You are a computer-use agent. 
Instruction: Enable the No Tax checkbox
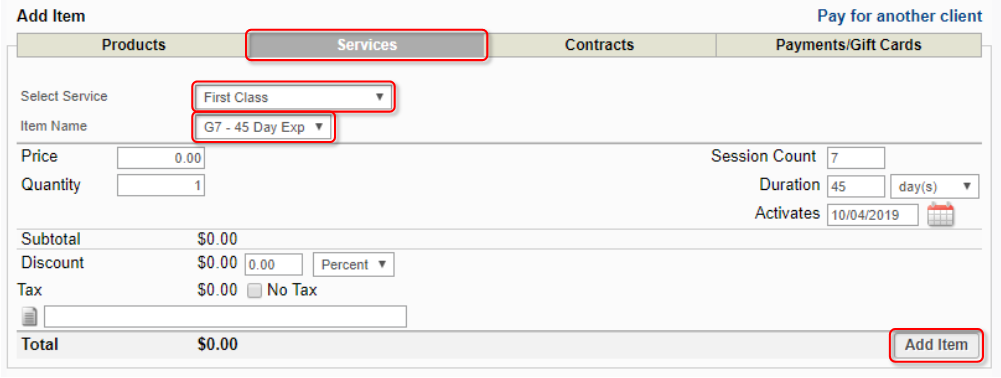[255, 291]
